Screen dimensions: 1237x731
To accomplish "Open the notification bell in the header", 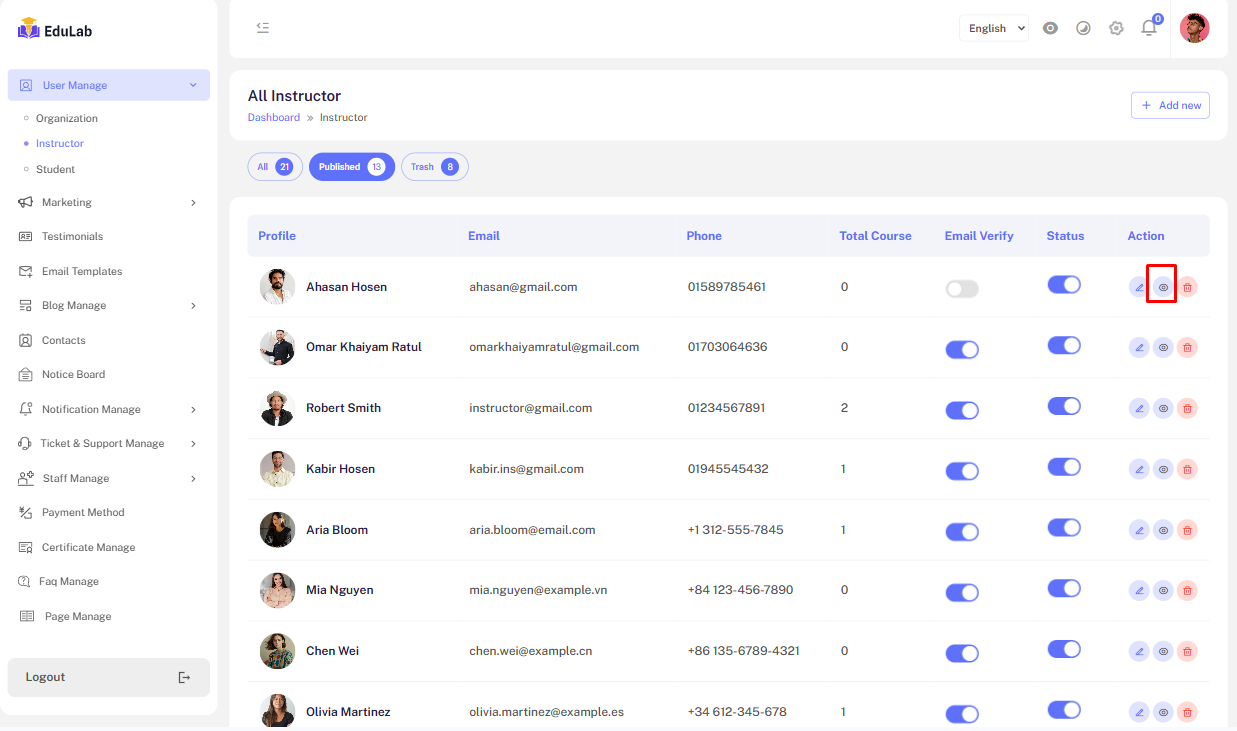I will (1149, 28).
